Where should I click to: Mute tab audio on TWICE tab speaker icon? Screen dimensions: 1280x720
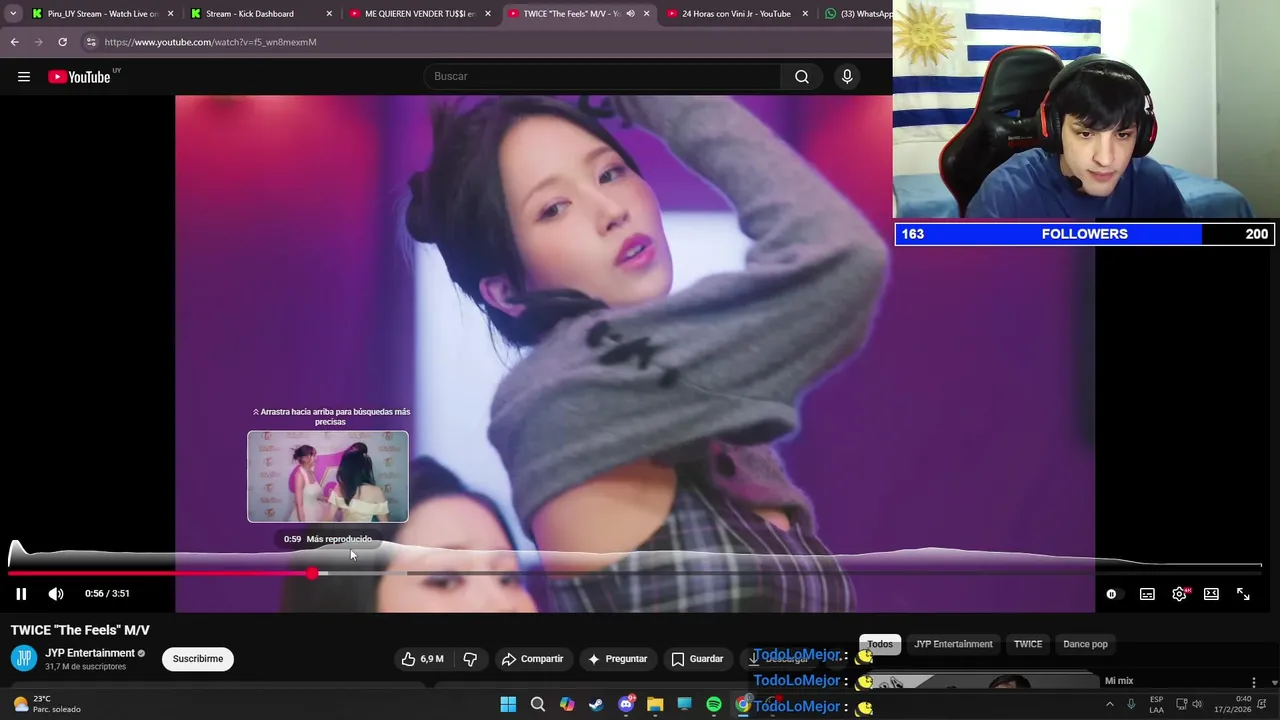pos(630,14)
